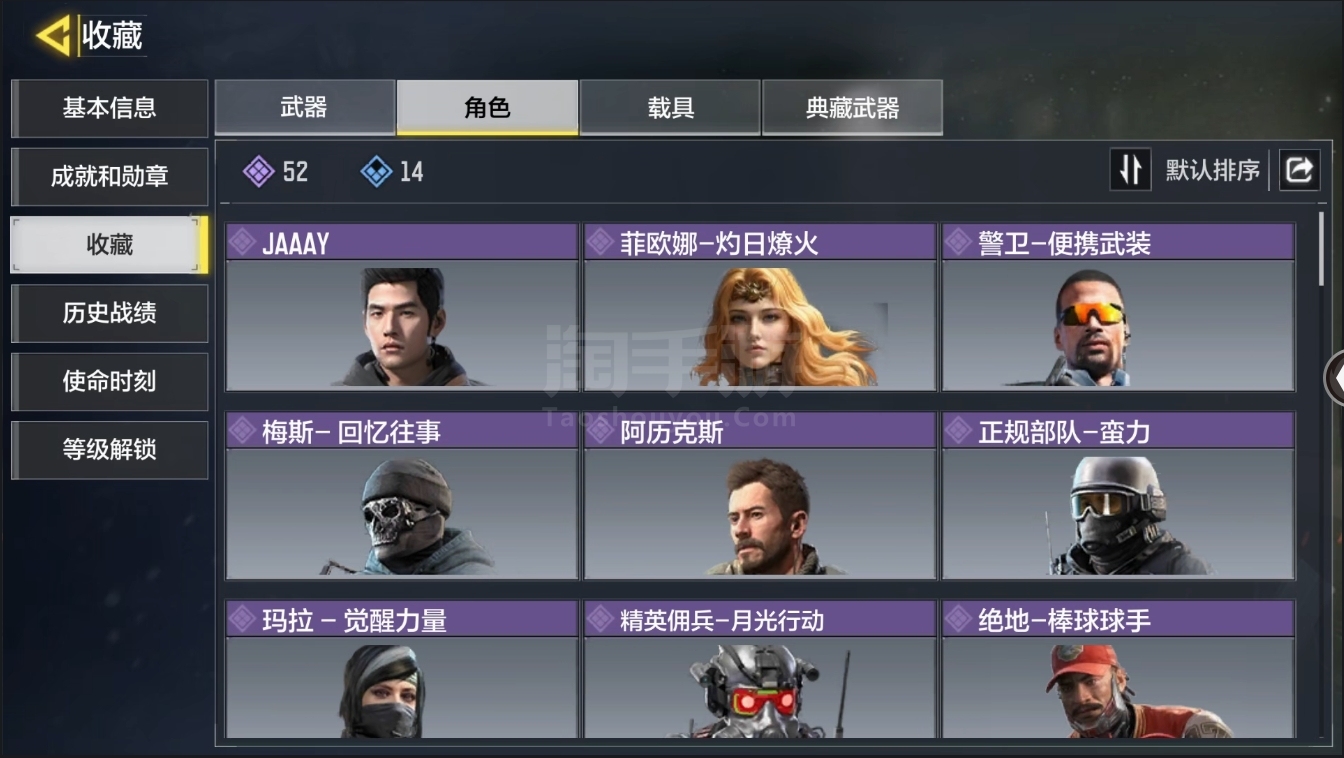
Task: Click rarity icon beside JAAAY title
Action: (x=242, y=242)
